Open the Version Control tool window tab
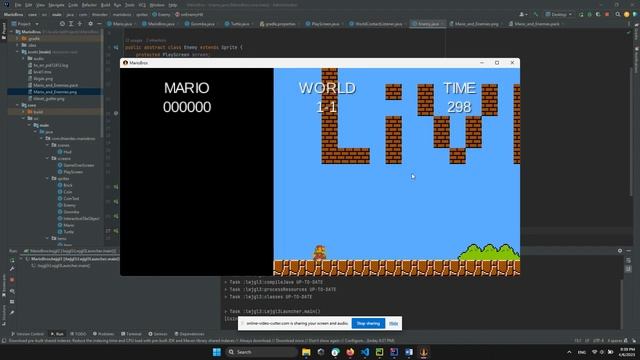Screen dimensions: 640x360 click(27, 334)
